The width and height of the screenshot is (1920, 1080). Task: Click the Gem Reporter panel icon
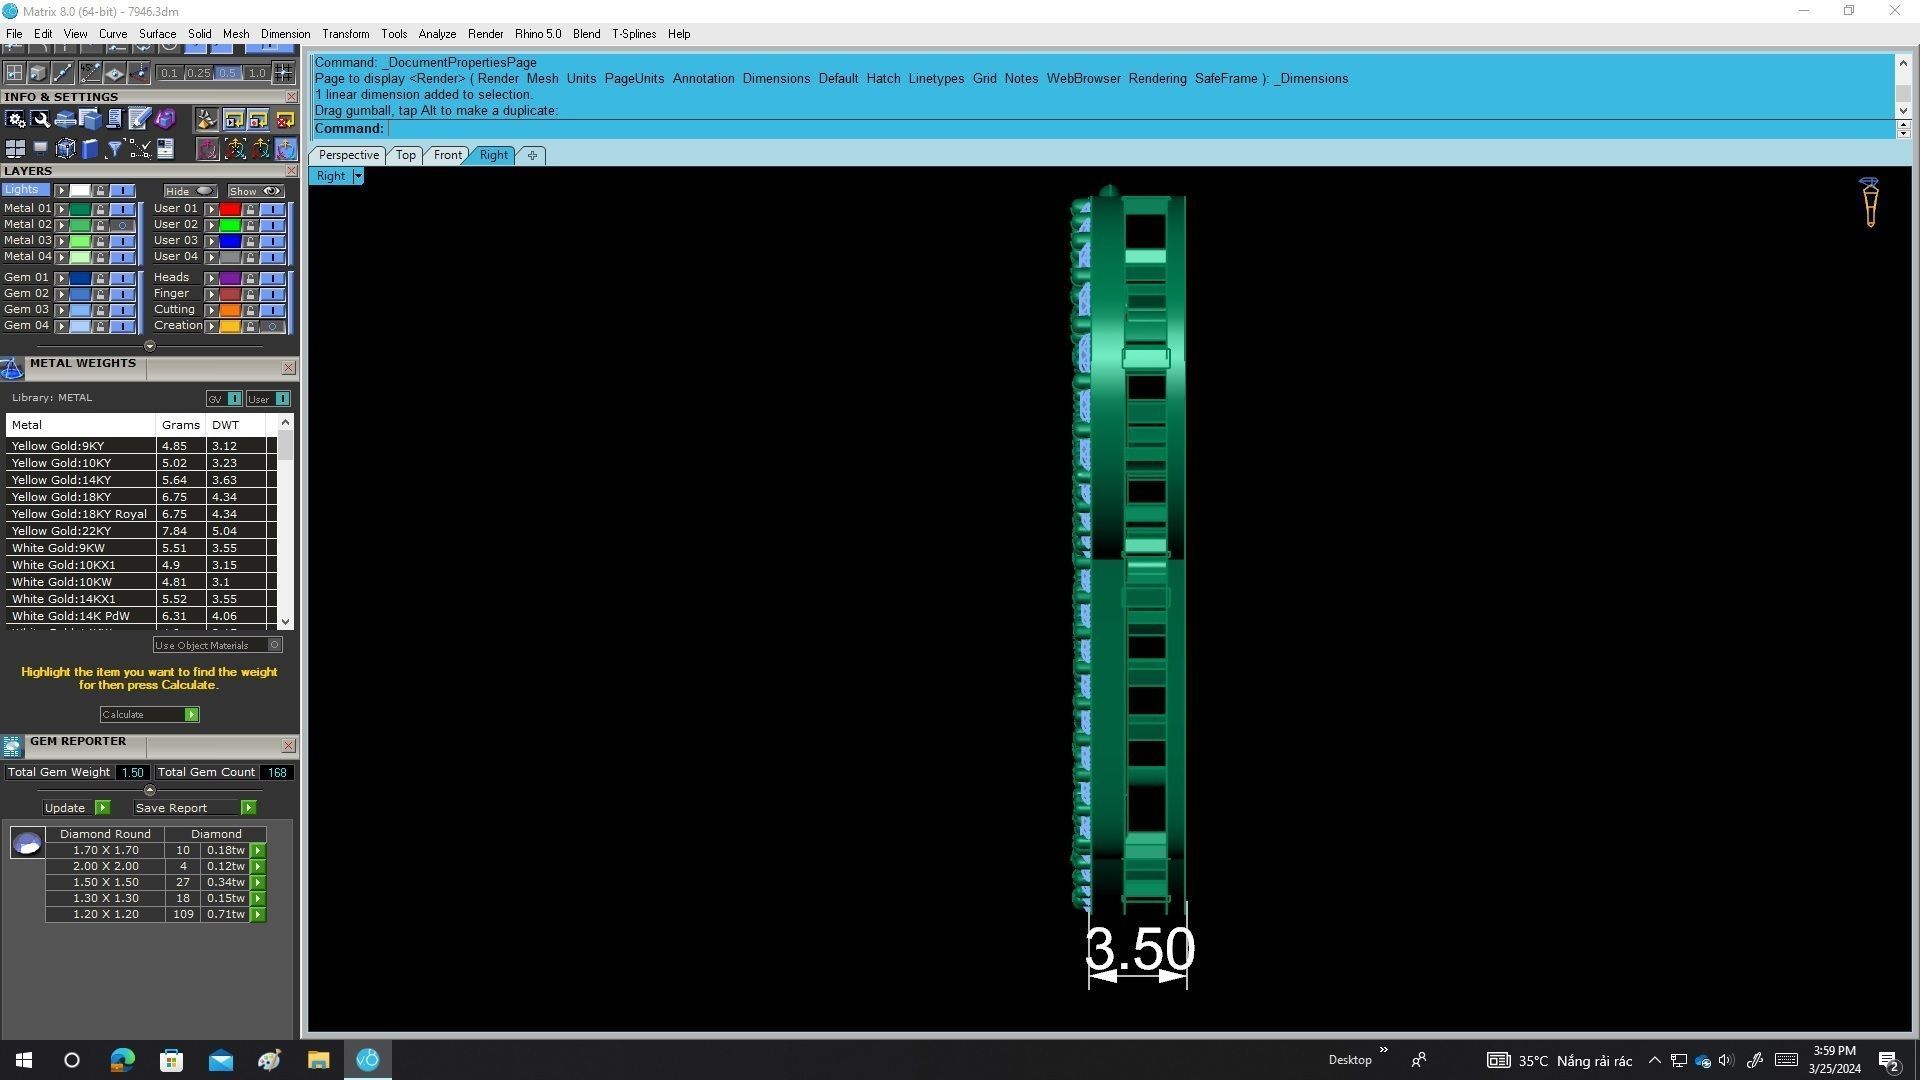[12, 747]
